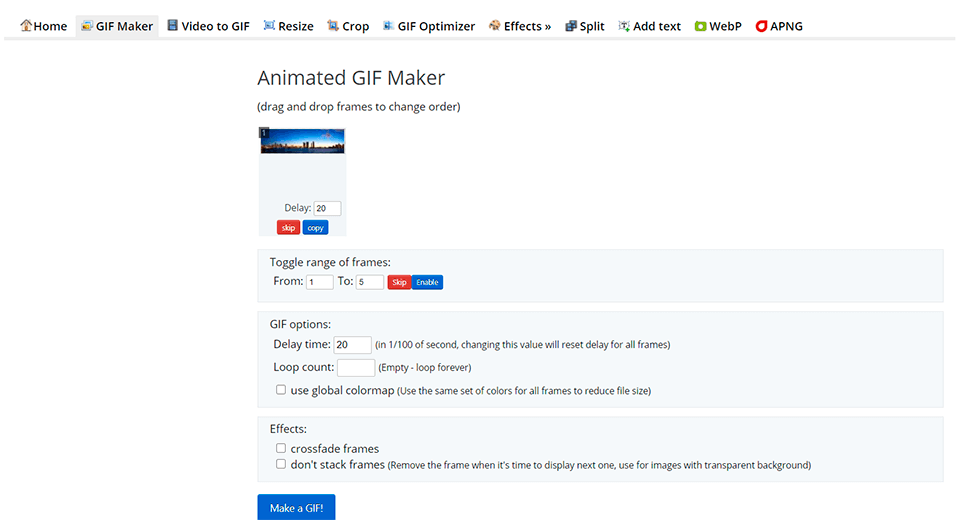Check don't stack frames option
Viewport: 960px width, 520px height.
pos(281,465)
